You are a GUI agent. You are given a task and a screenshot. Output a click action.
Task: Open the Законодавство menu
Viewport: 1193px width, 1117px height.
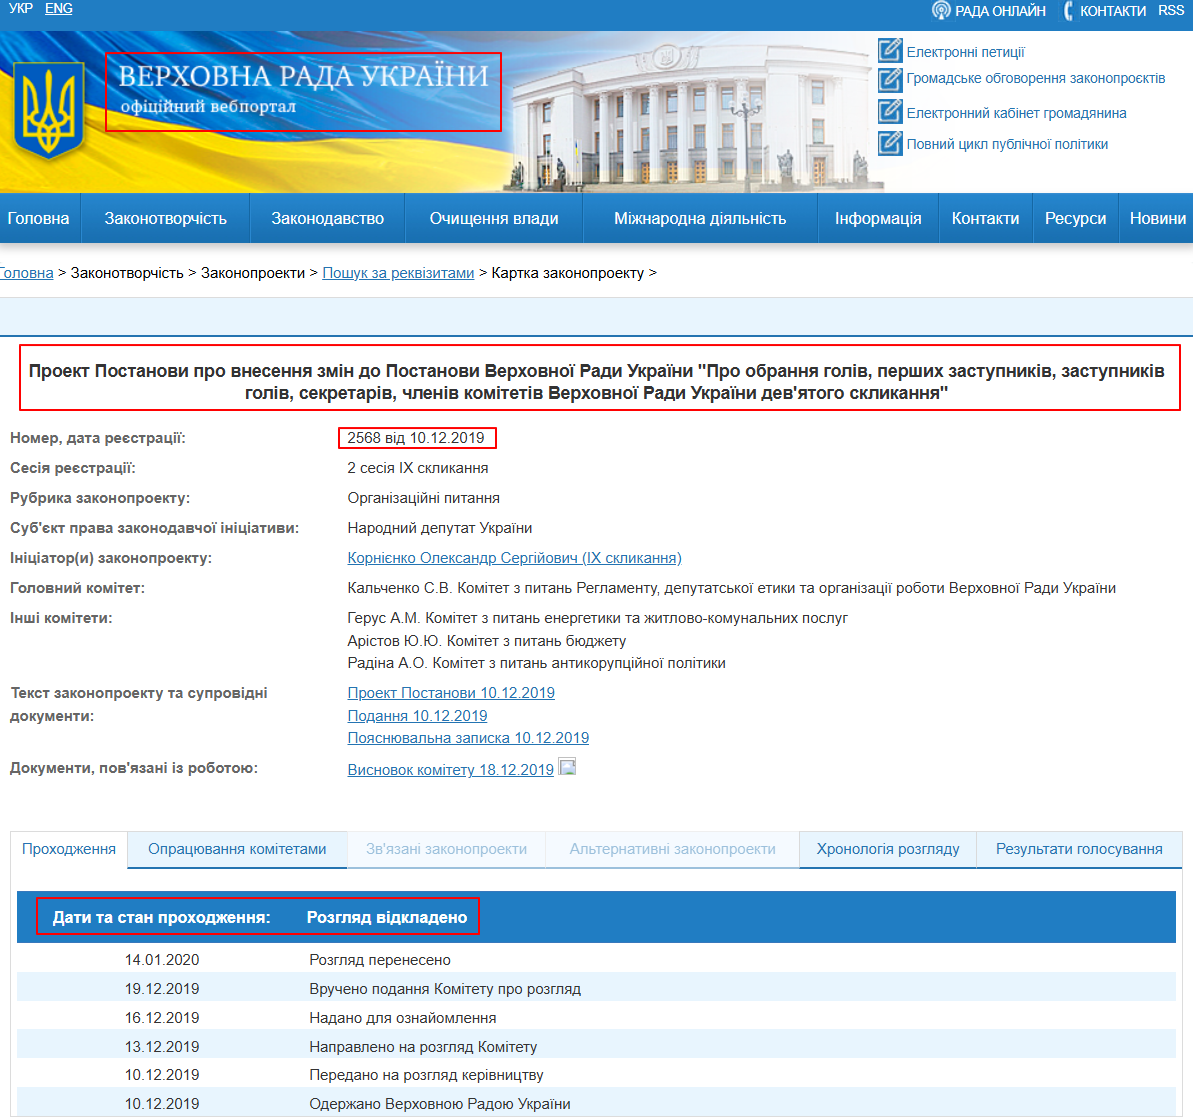tap(327, 218)
